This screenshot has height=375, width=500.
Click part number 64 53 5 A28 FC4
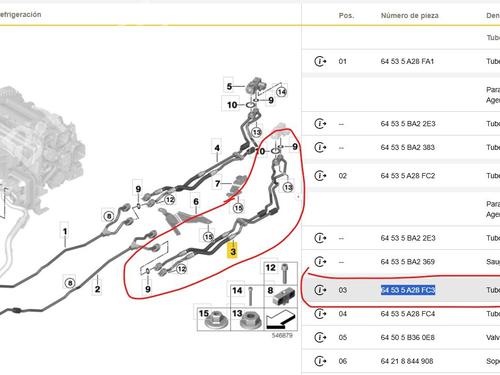pyautogui.click(x=408, y=314)
